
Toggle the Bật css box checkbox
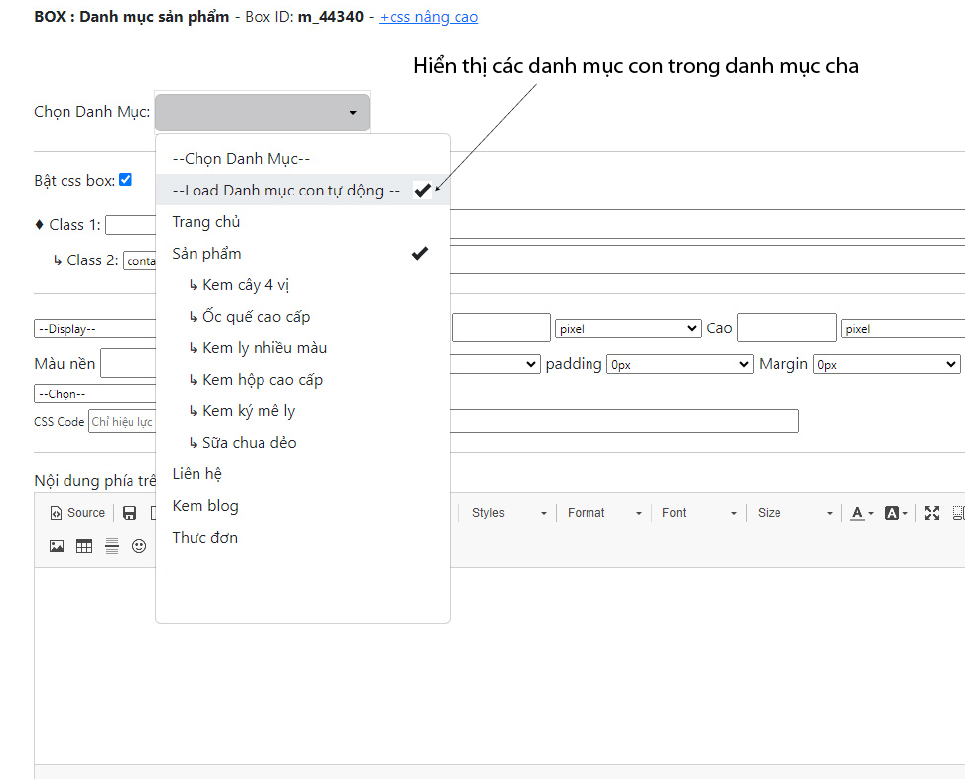pyautogui.click(x=126, y=180)
